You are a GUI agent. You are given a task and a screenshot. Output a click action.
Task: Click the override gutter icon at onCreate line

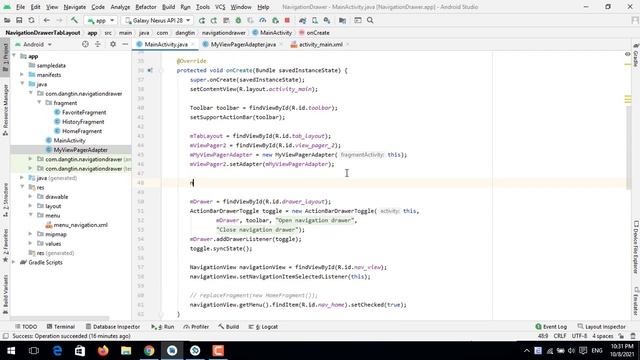click(x=150, y=70)
